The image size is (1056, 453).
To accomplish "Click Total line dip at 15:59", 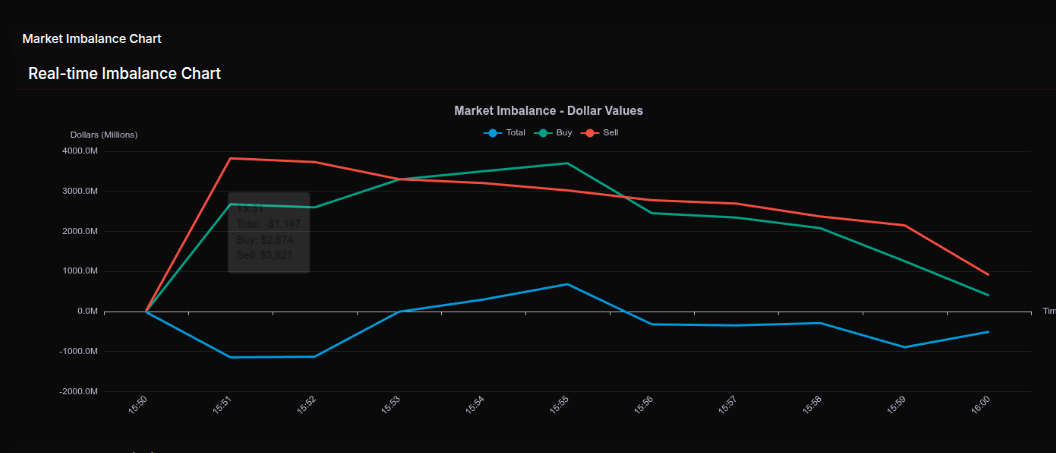I will [904, 347].
